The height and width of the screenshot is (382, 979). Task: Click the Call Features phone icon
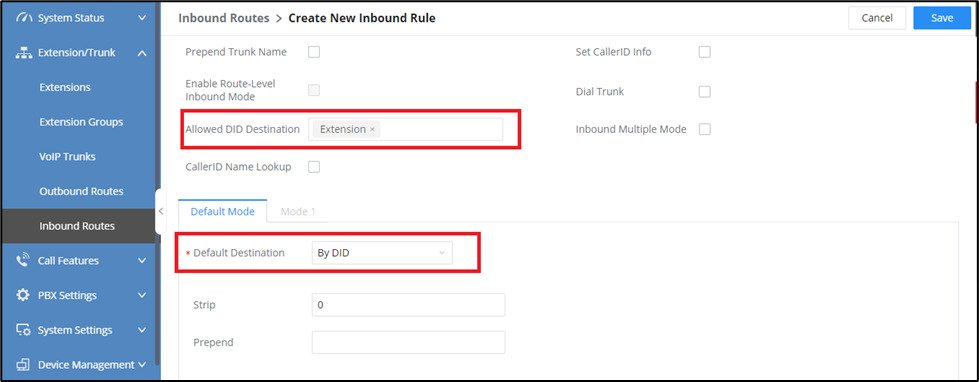23,260
